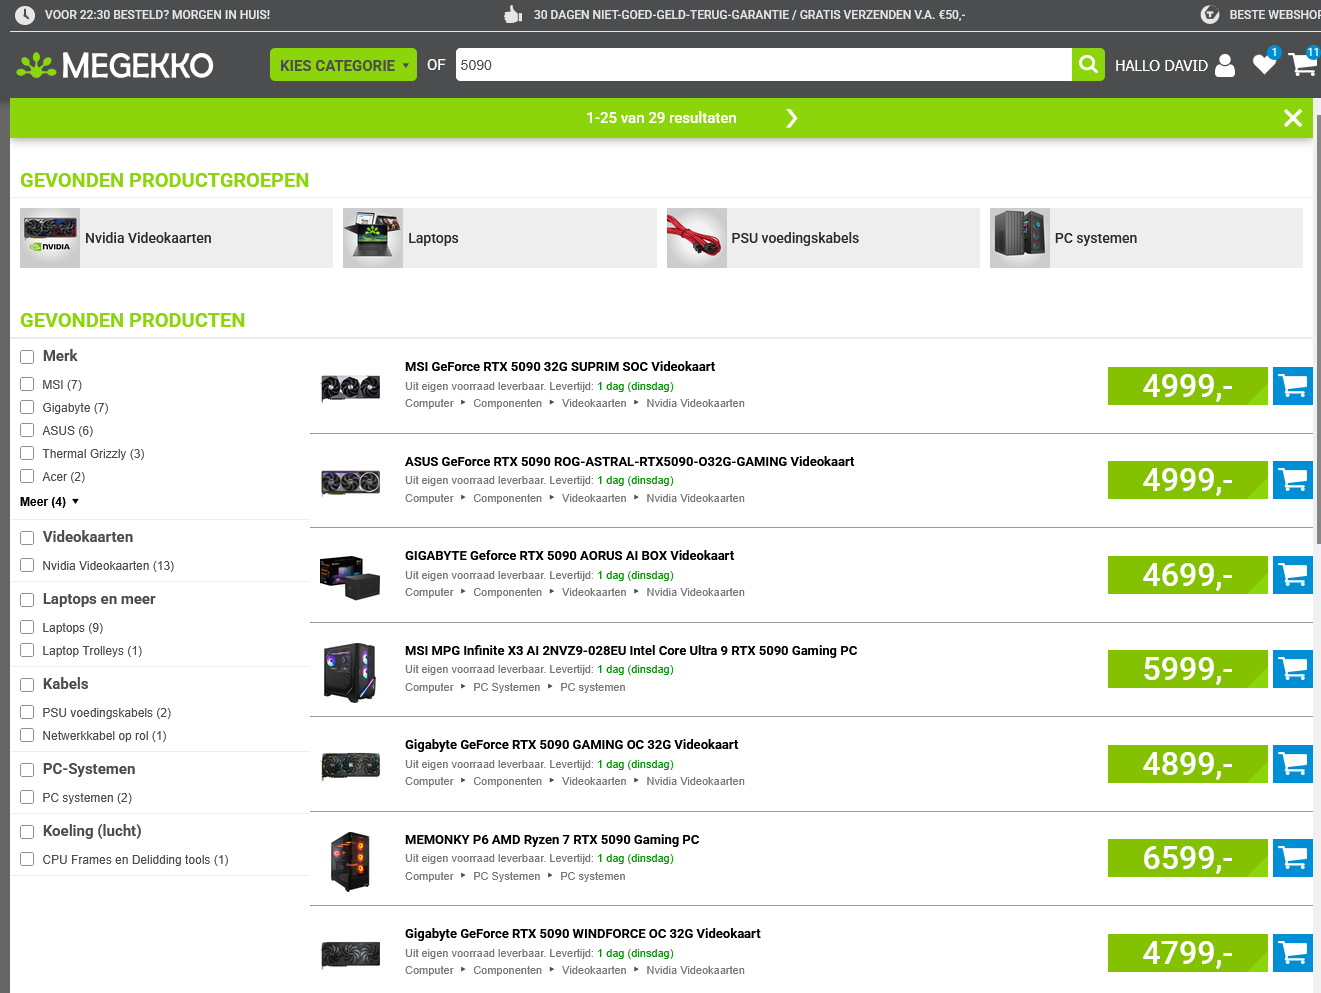
Task: Open the Nvidia Videokaarten product group
Action: 176,238
